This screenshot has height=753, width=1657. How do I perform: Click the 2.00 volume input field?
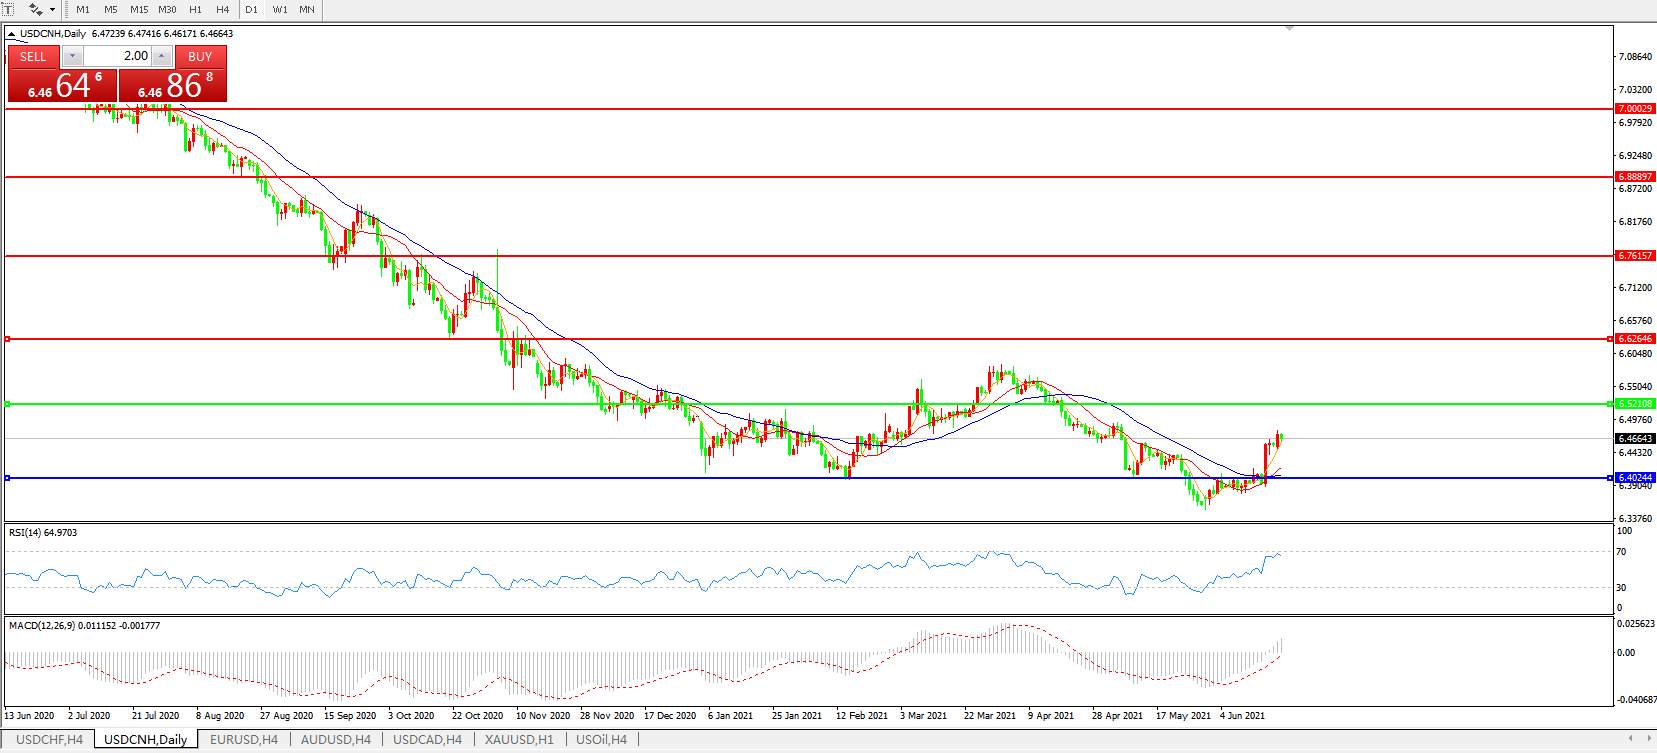[117, 56]
